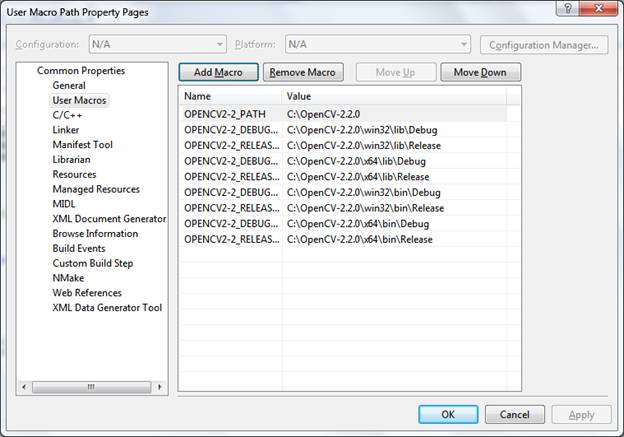Click the Remove Macro button
Viewport: 624px width, 437px height.
tap(303, 72)
